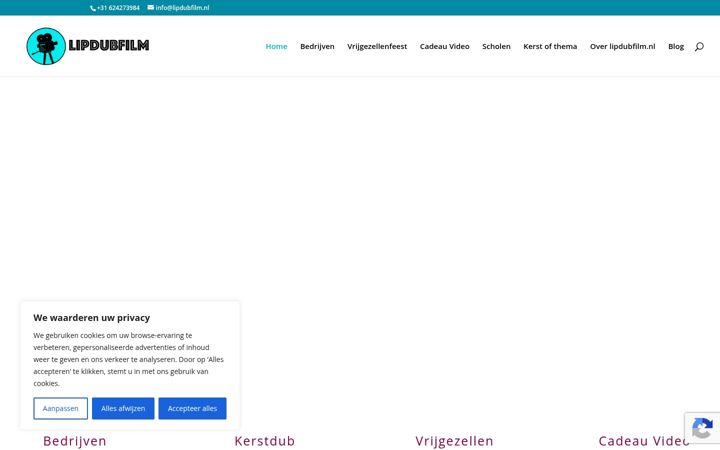Click 'We waarderen uw privacy' heading
Screen dimensions: 720x450
coord(92,318)
